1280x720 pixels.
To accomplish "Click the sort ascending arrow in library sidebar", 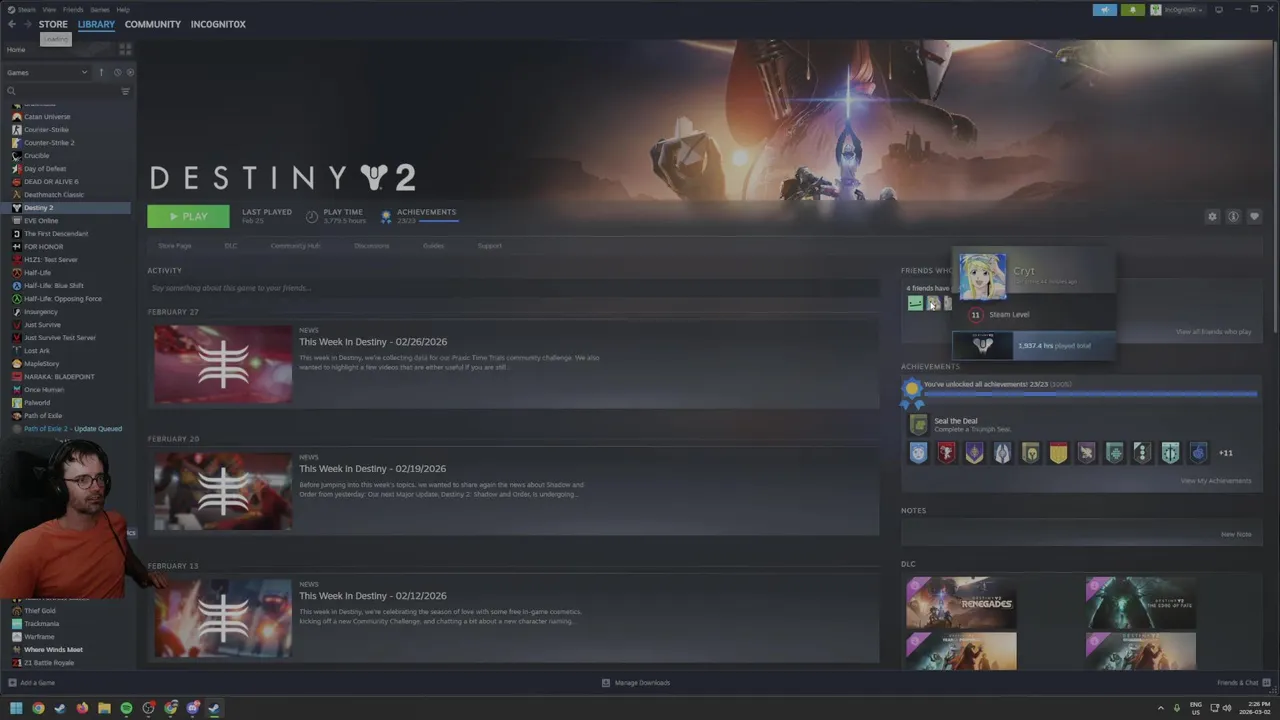I will pyautogui.click(x=100, y=72).
